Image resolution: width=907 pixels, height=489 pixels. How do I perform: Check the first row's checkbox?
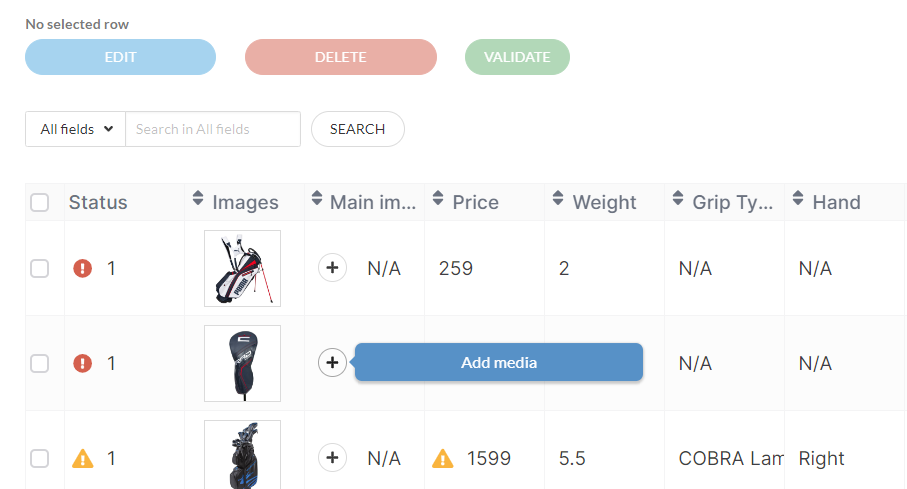point(39,269)
